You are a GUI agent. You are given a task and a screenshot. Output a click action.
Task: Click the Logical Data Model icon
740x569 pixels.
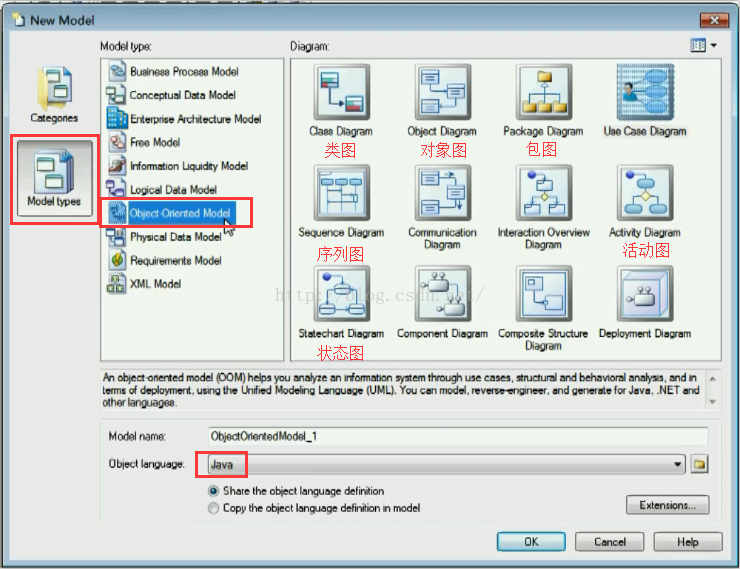click(x=116, y=189)
